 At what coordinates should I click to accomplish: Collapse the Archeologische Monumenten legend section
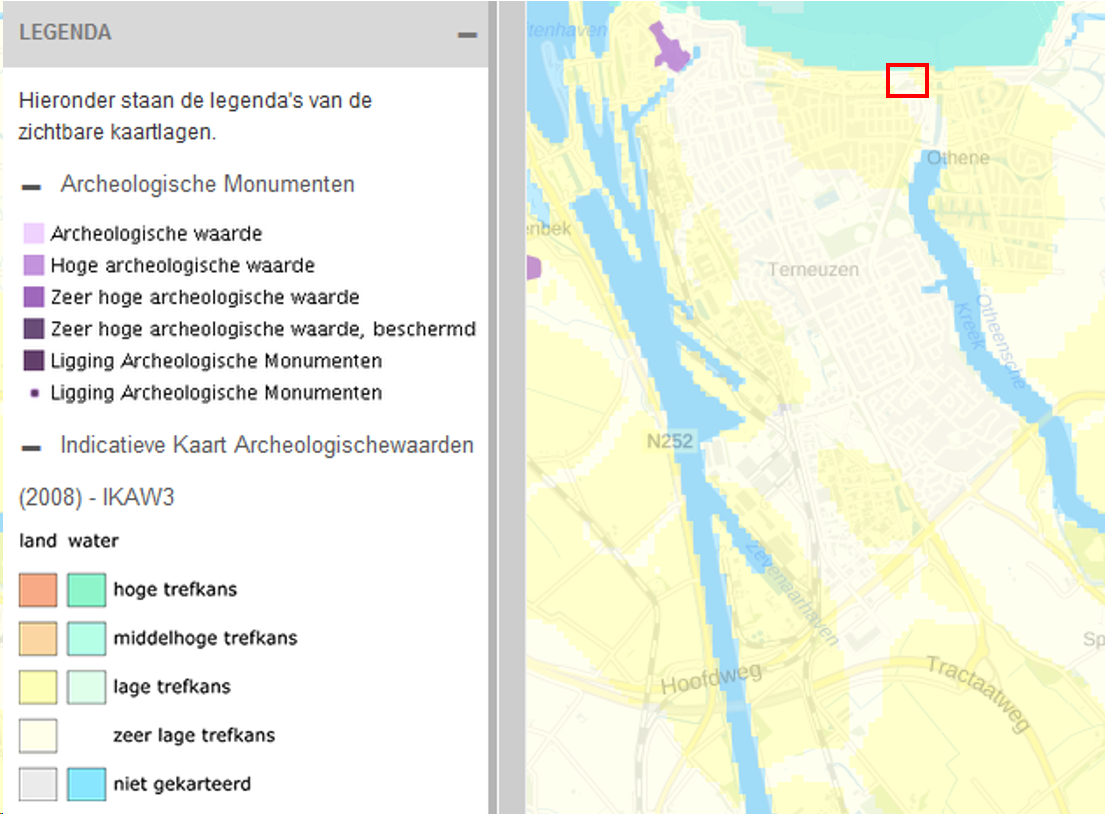pos(31,187)
